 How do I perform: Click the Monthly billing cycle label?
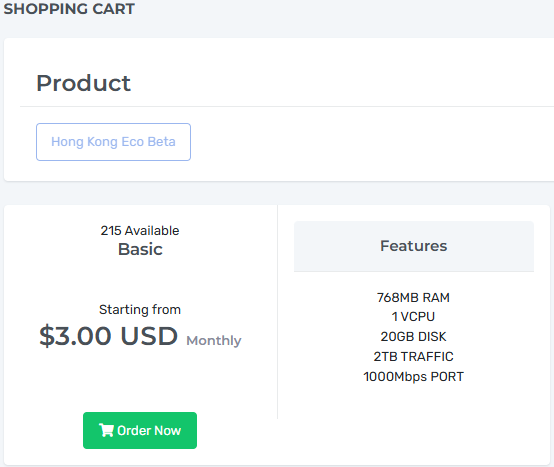click(x=214, y=341)
